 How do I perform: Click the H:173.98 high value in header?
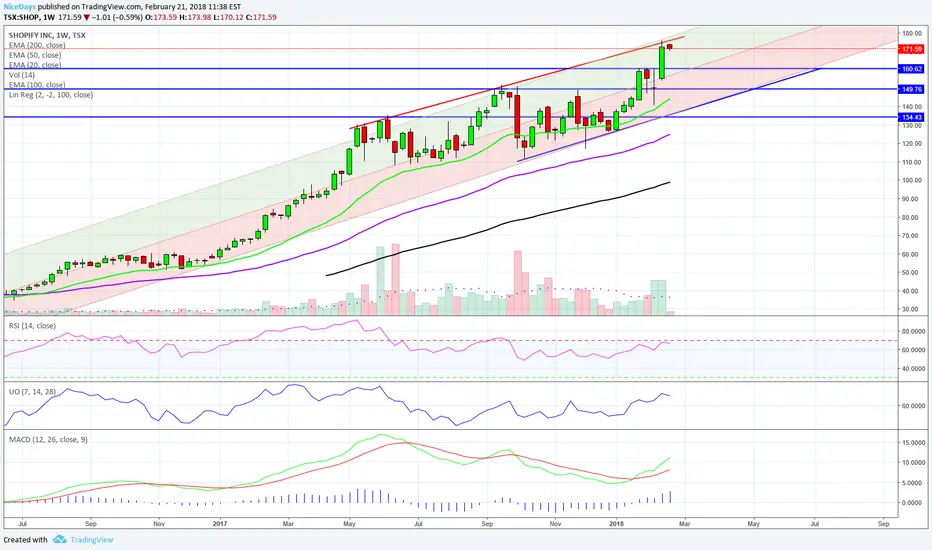click(x=196, y=17)
